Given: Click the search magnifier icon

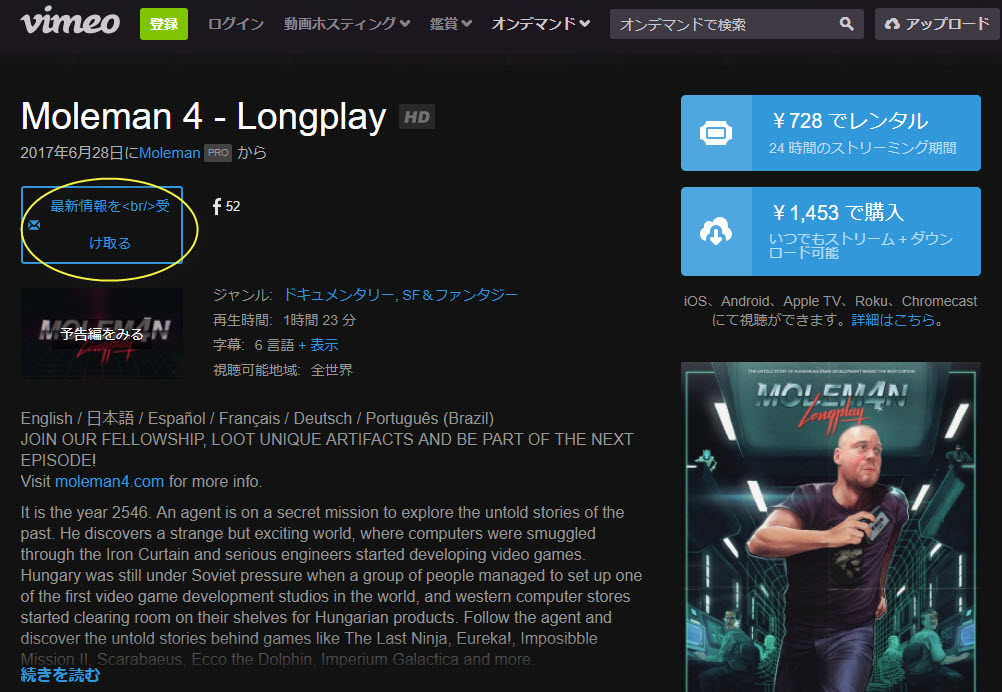Looking at the screenshot, I should (x=846, y=24).
